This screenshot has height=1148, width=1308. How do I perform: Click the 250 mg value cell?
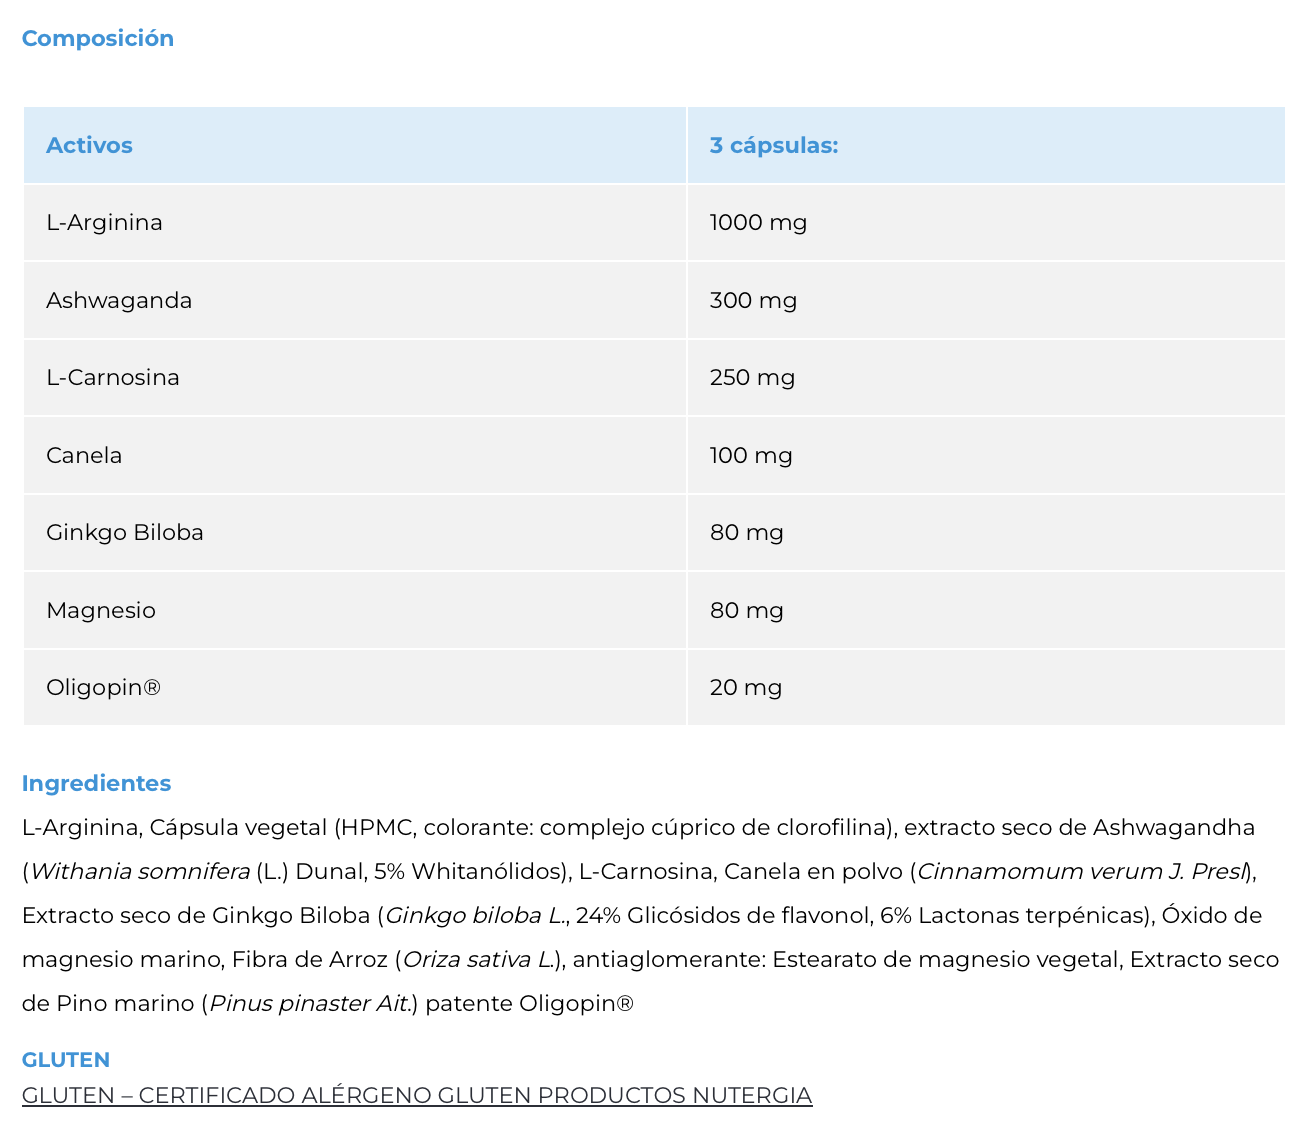(x=986, y=377)
